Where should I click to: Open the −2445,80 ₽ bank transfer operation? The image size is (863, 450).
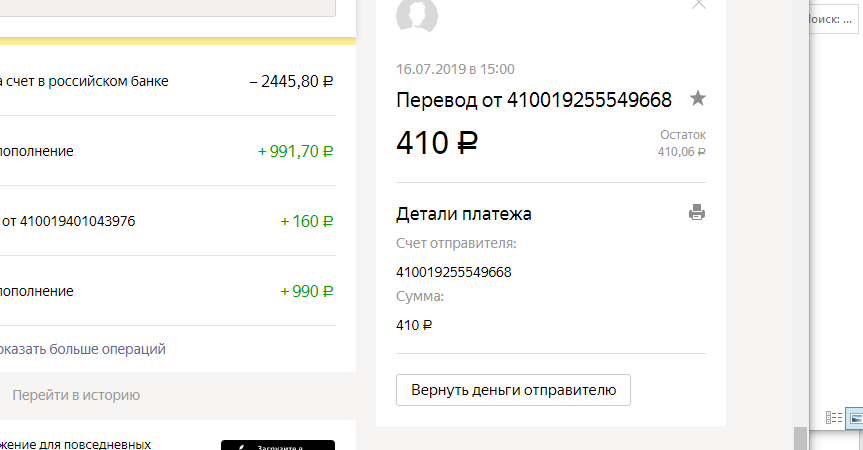168,81
